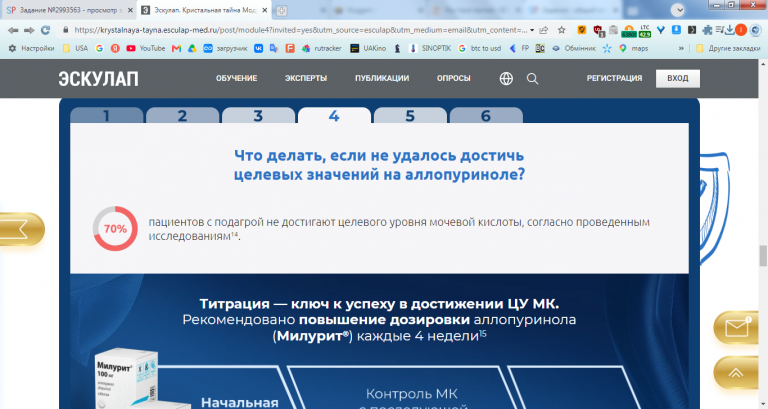Image resolution: width=768 pixels, height=409 pixels.
Task: Click the search magnifier in site header
Action: (x=532, y=79)
